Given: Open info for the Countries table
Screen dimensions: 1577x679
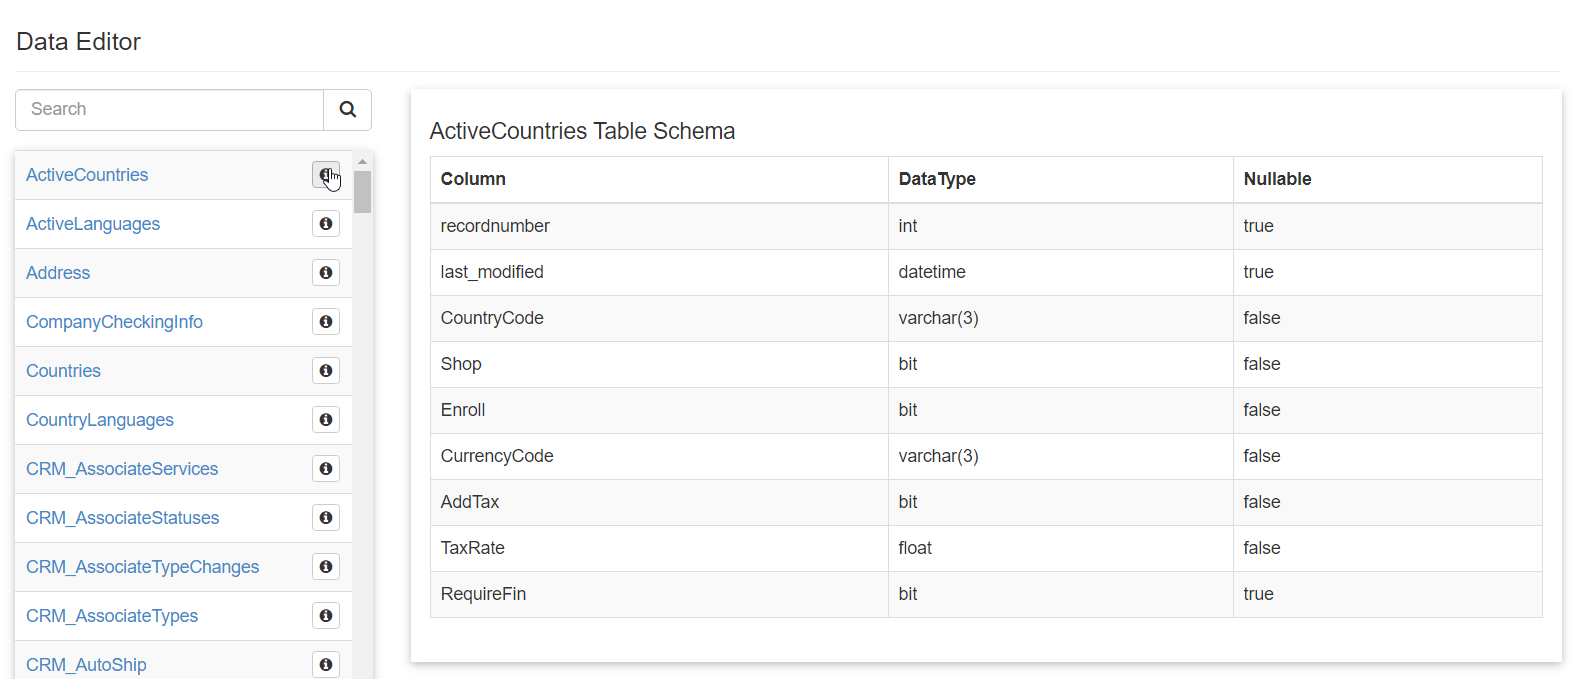Looking at the screenshot, I should 326,371.
